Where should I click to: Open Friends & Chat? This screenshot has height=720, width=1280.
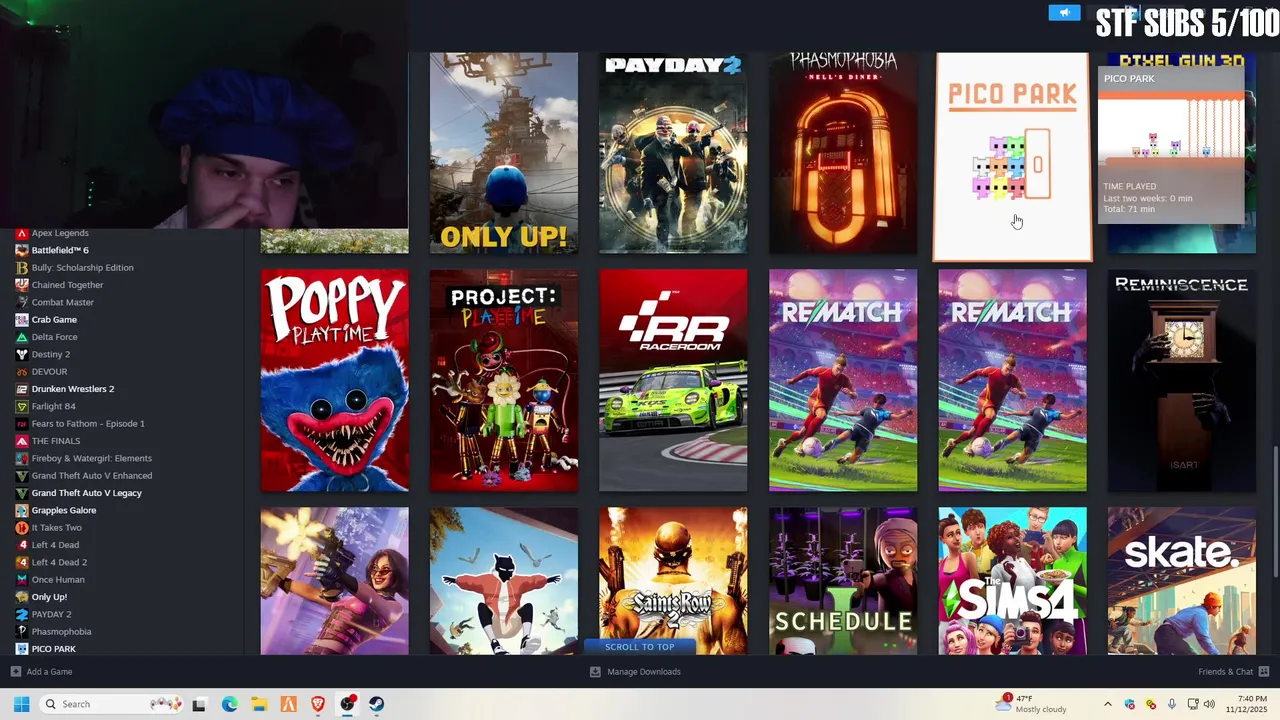tap(1233, 672)
